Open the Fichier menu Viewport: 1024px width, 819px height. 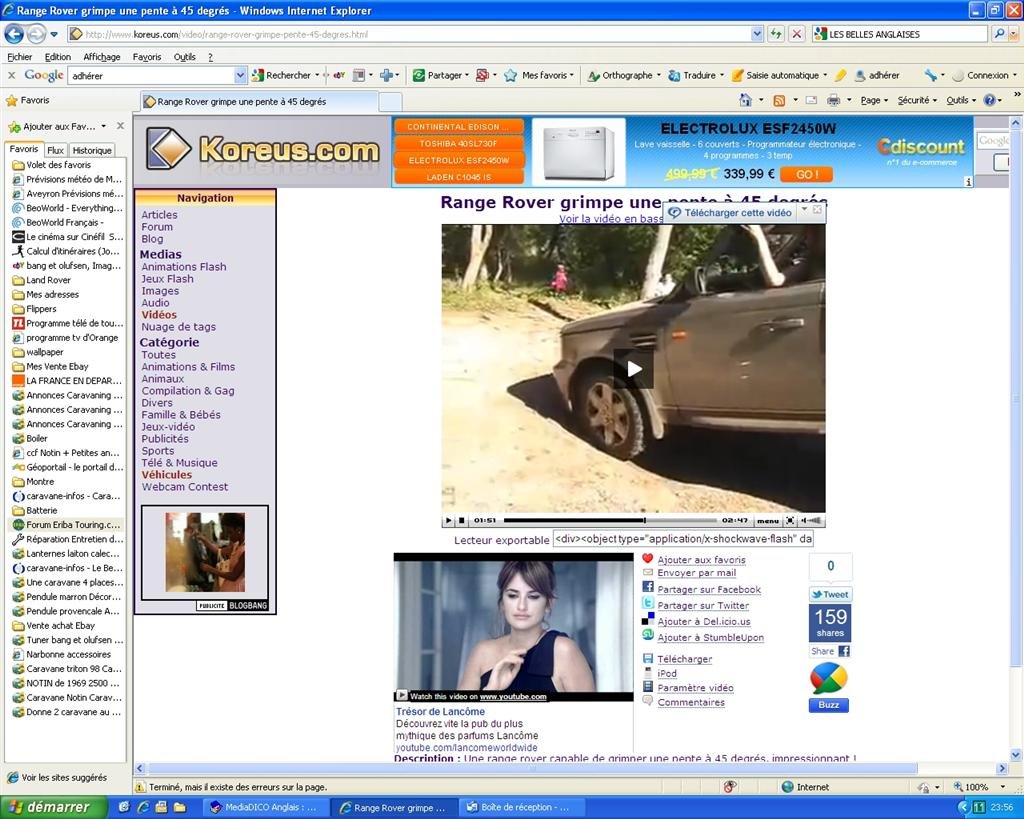click(20, 57)
